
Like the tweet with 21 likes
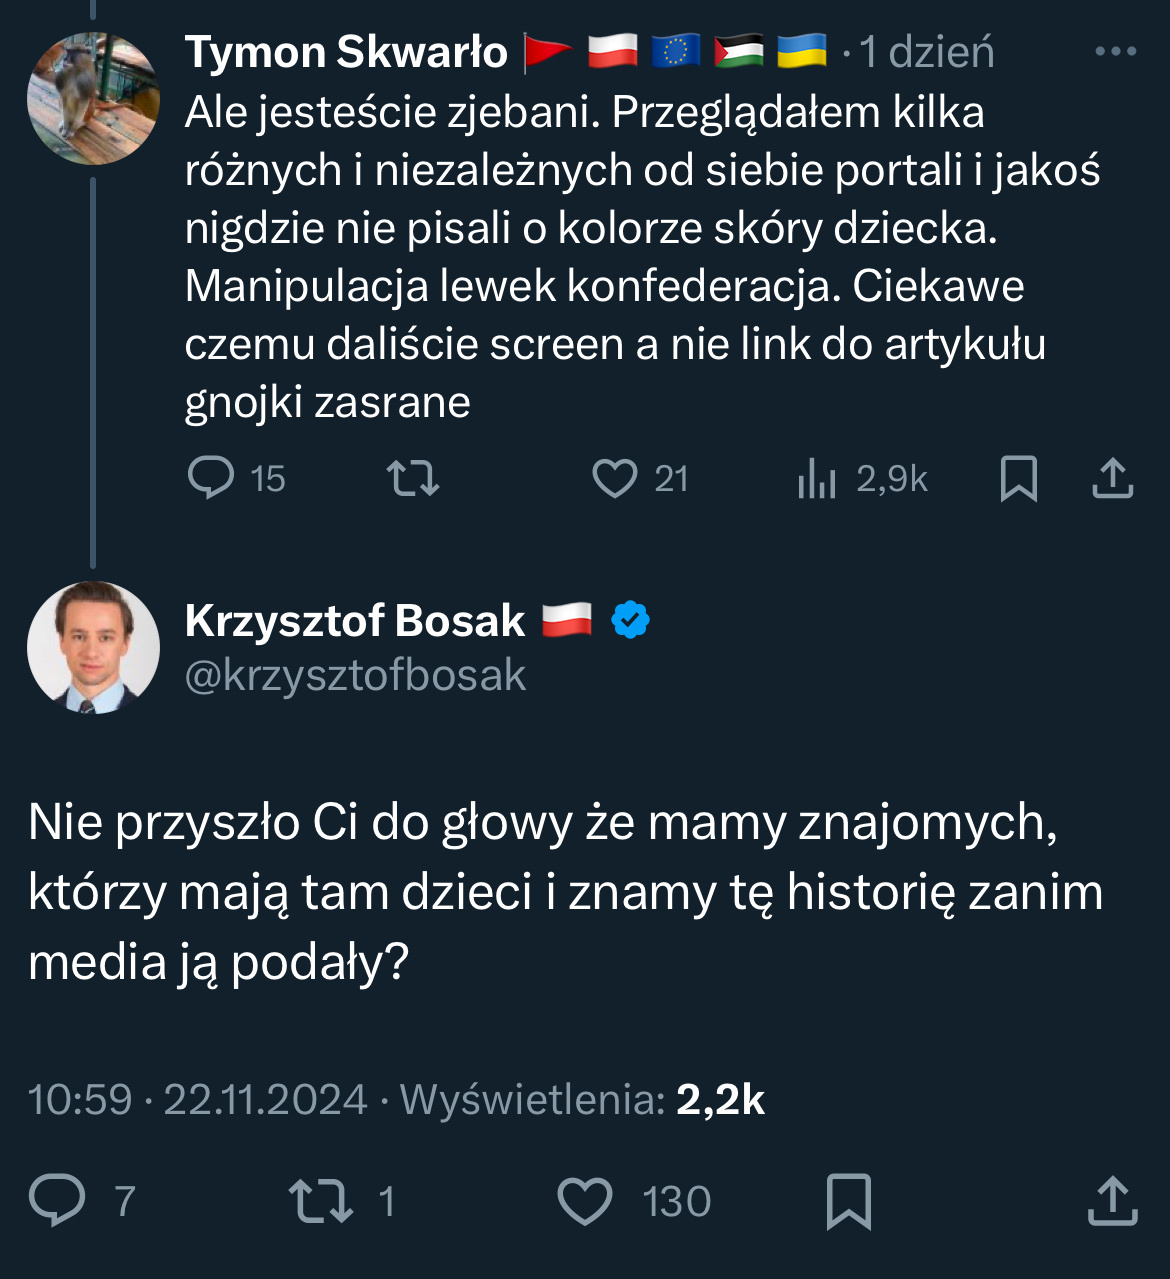(614, 478)
